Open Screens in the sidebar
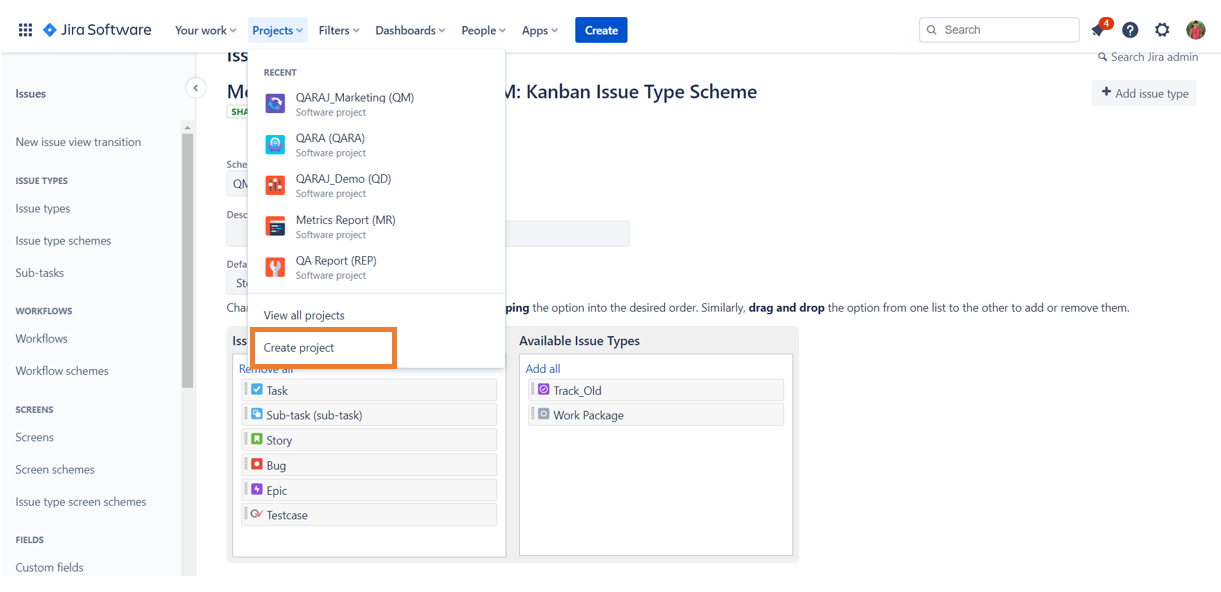Image resolution: width=1221 pixels, height=592 pixels. tap(34, 437)
